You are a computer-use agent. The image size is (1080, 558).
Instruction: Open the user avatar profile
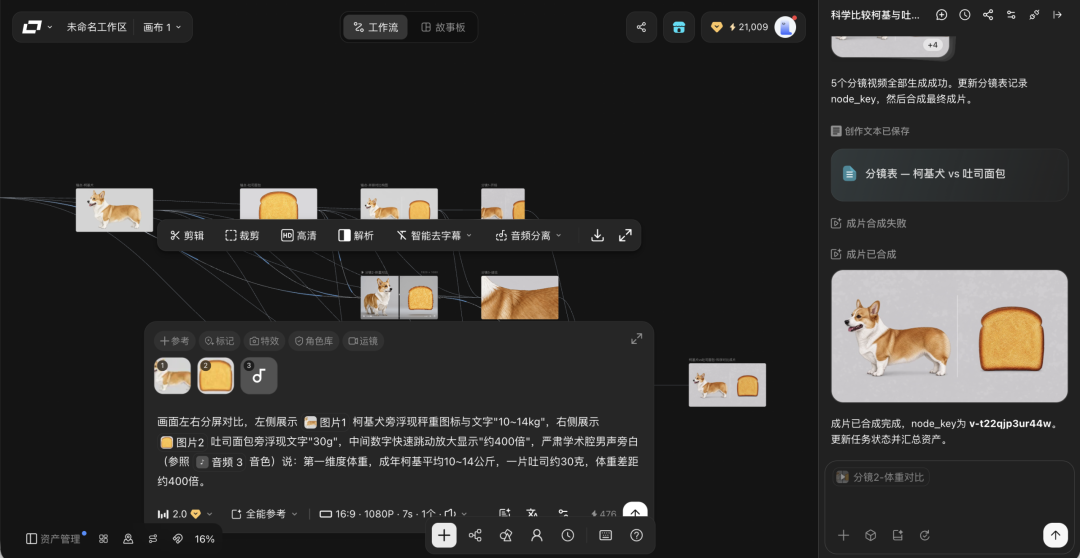pyautogui.click(x=785, y=28)
